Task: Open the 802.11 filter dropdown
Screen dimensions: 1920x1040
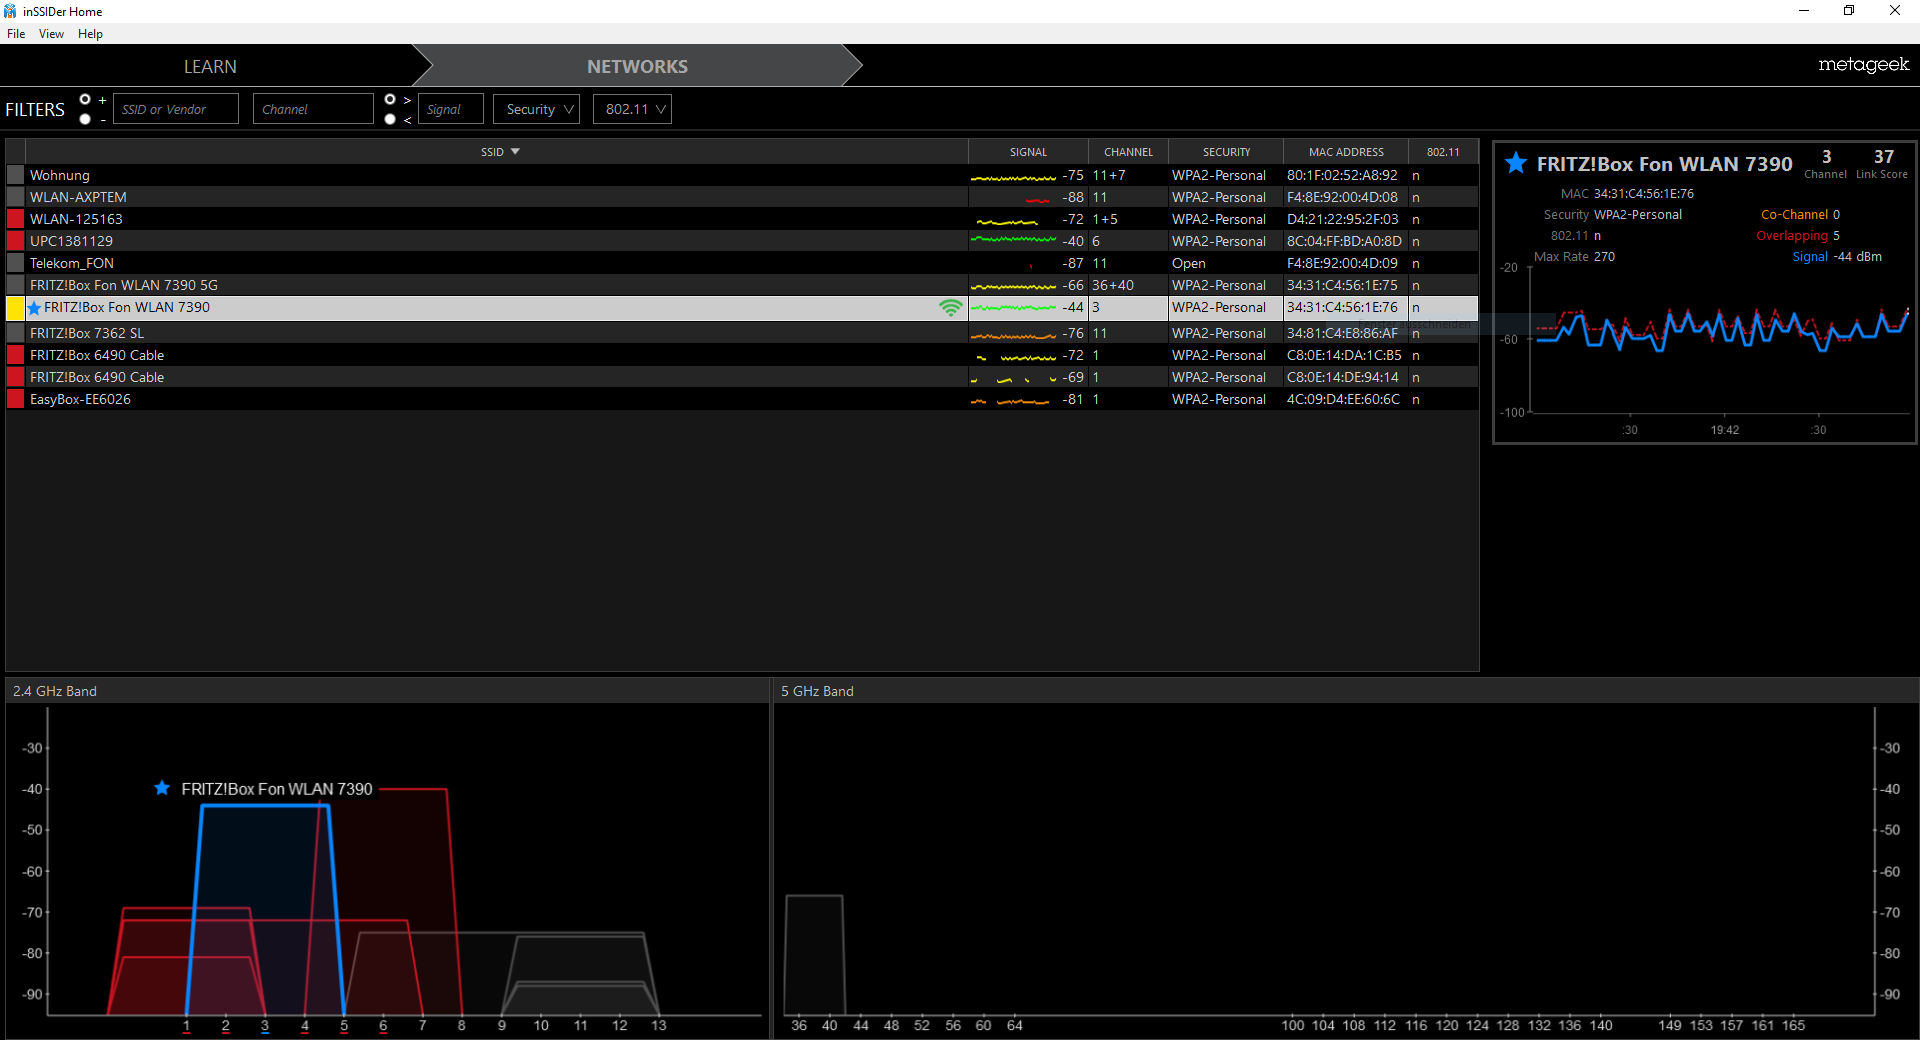Action: [632, 109]
